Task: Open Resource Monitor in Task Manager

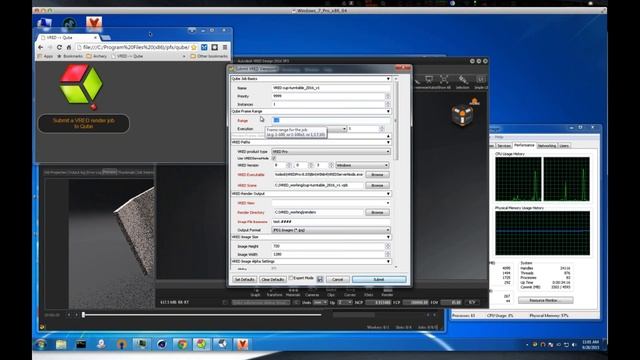Action: pos(545,300)
